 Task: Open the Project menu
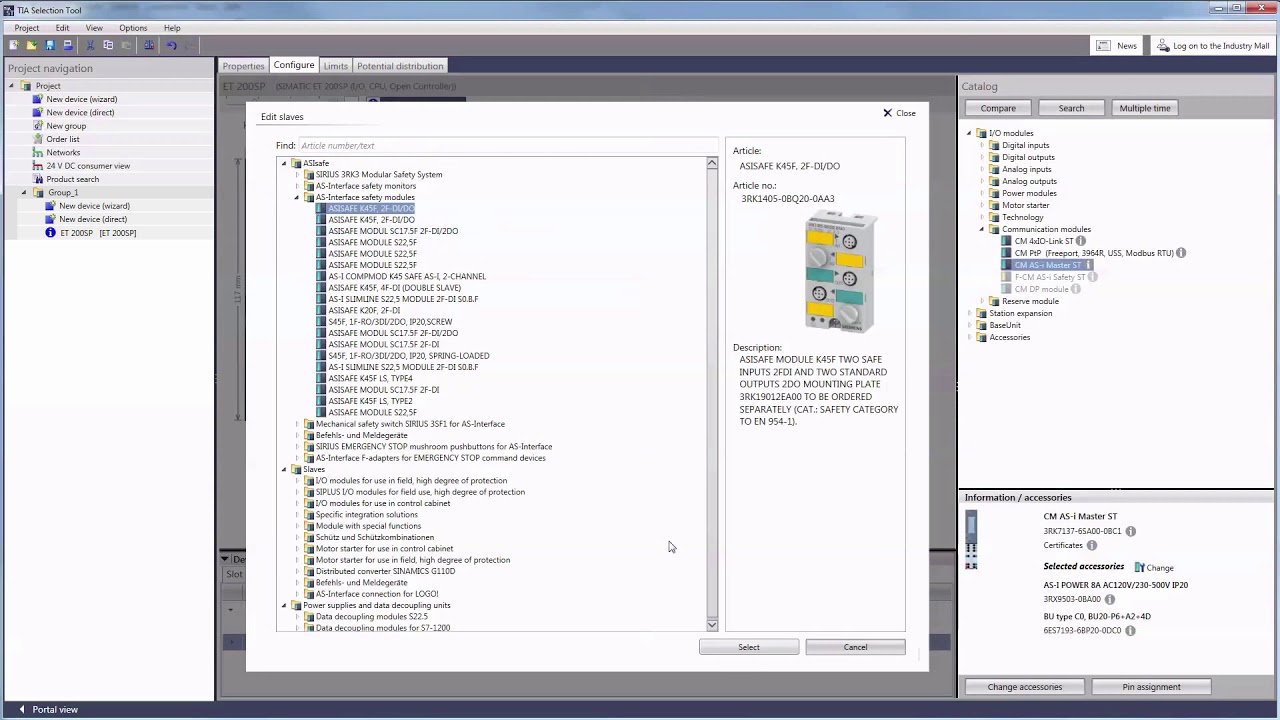(27, 28)
